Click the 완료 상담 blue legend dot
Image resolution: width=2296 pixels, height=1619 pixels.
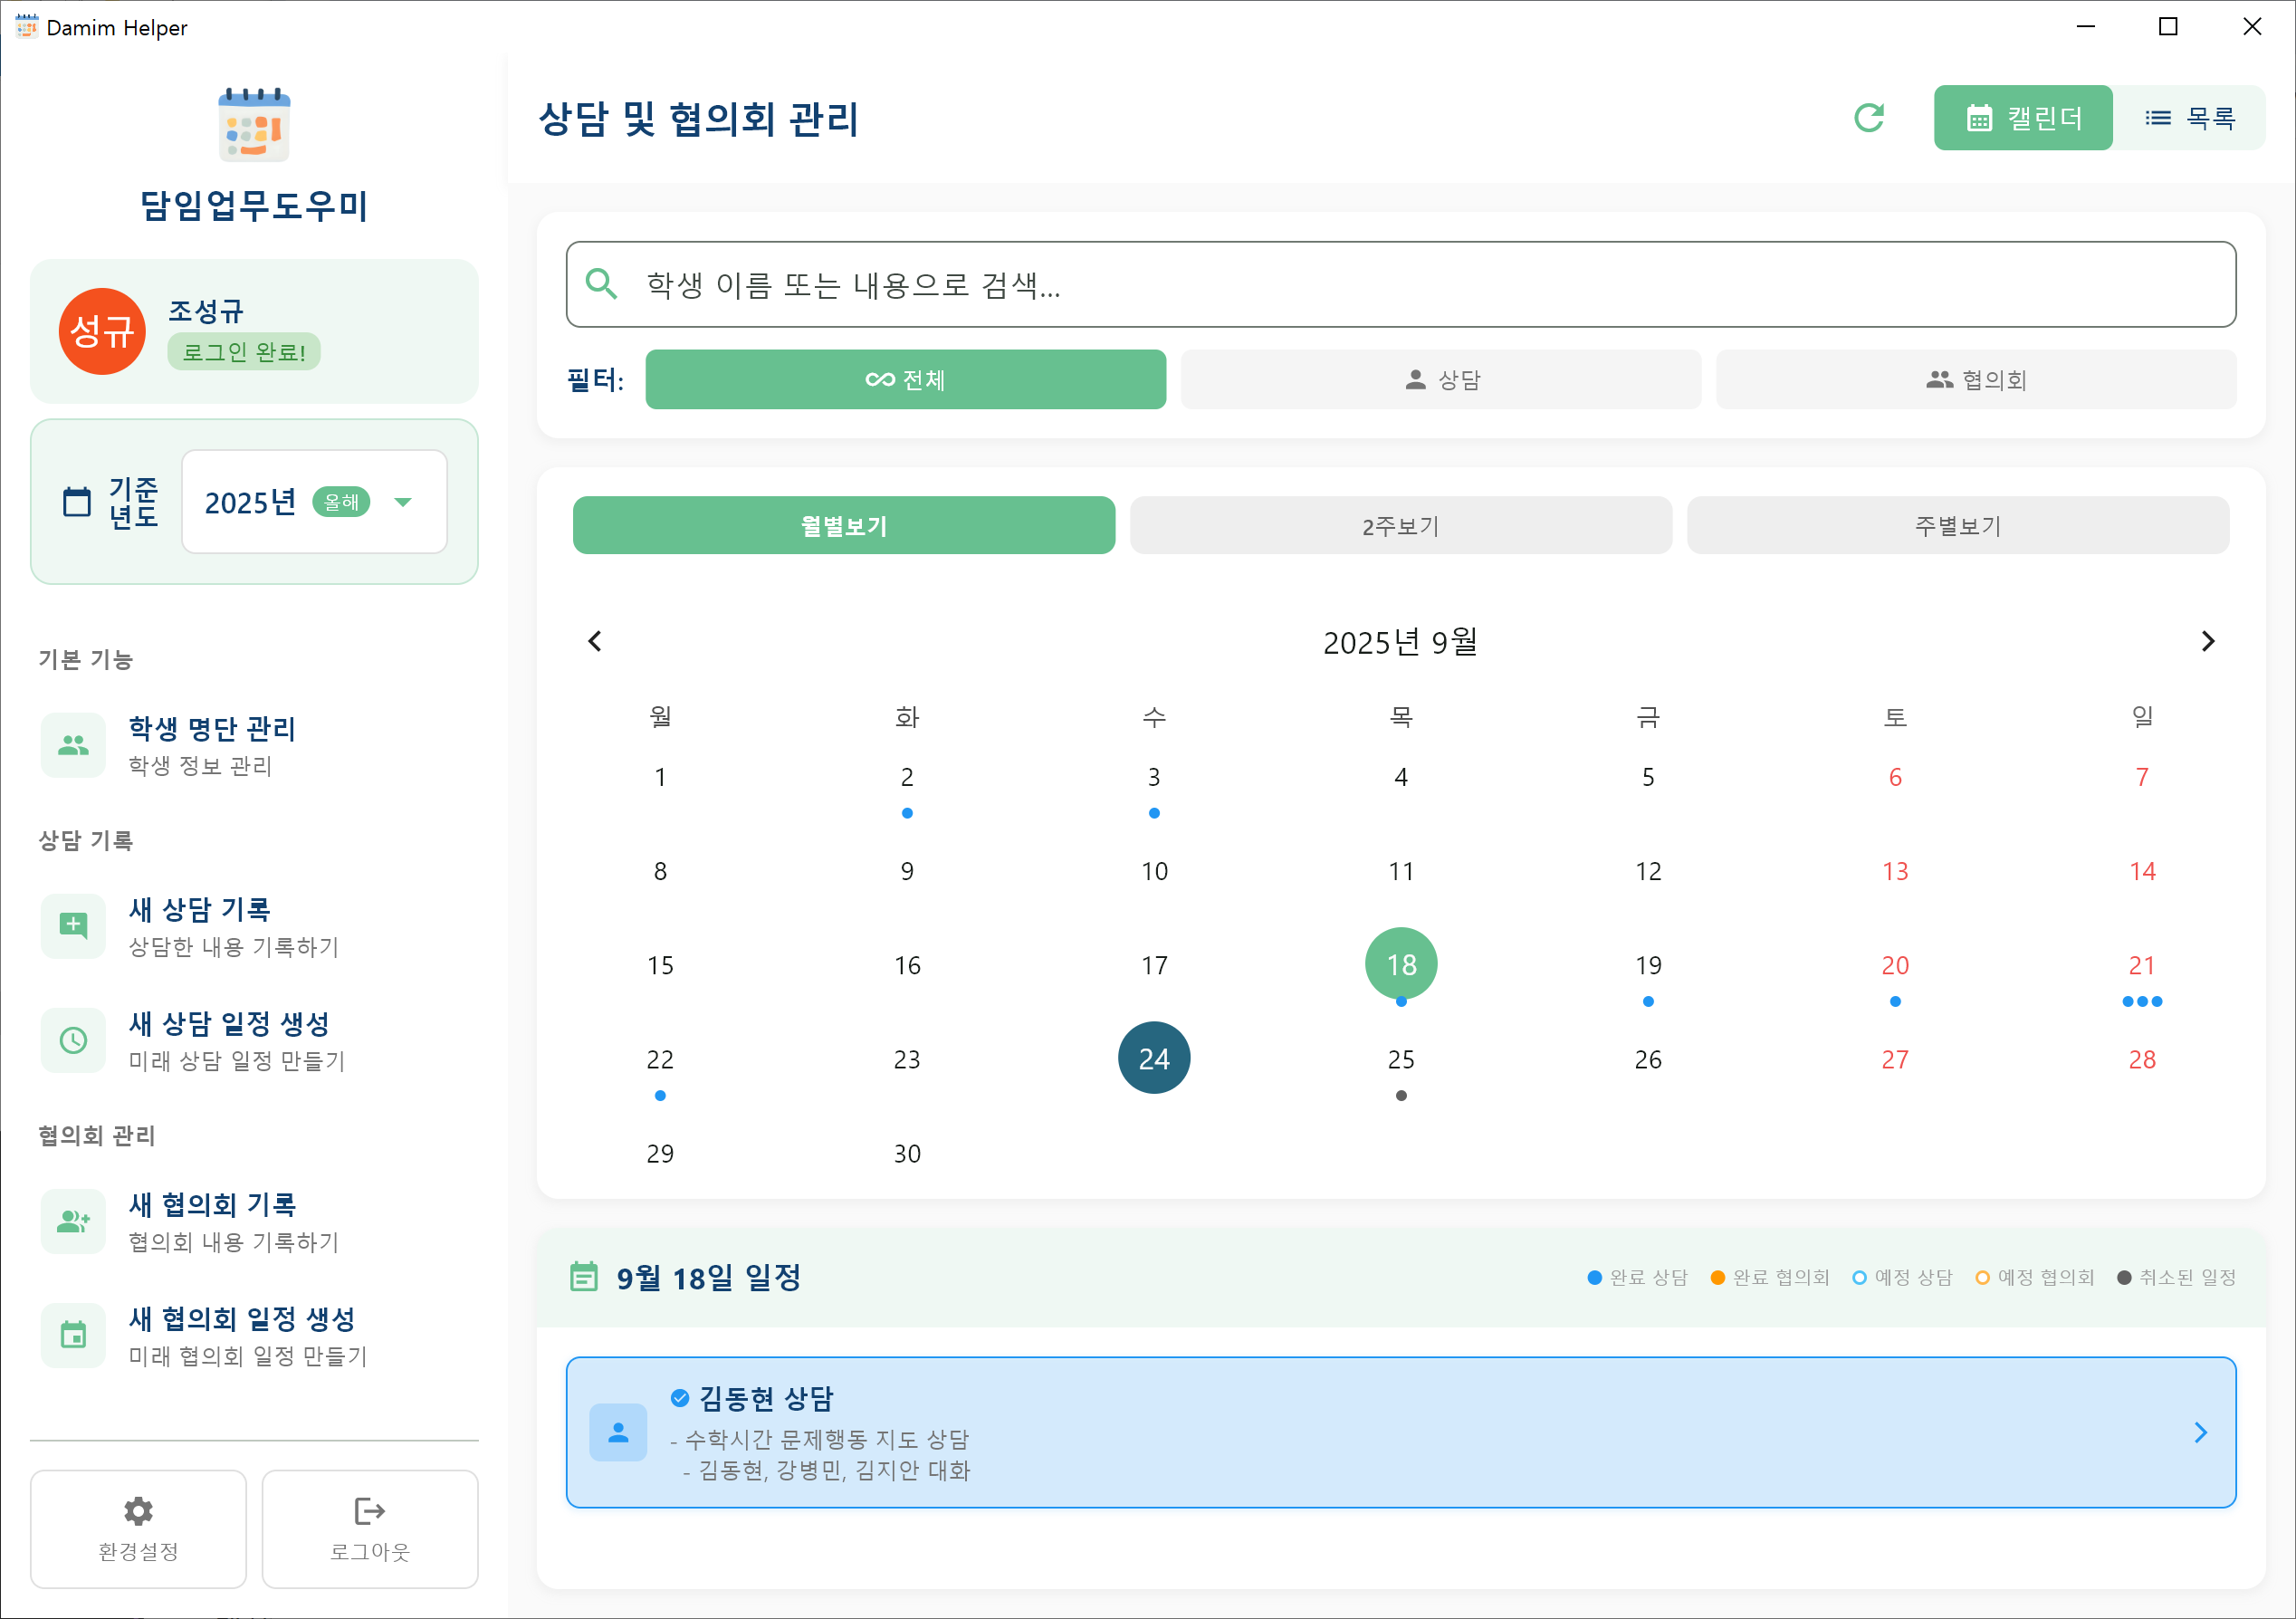click(1594, 1277)
